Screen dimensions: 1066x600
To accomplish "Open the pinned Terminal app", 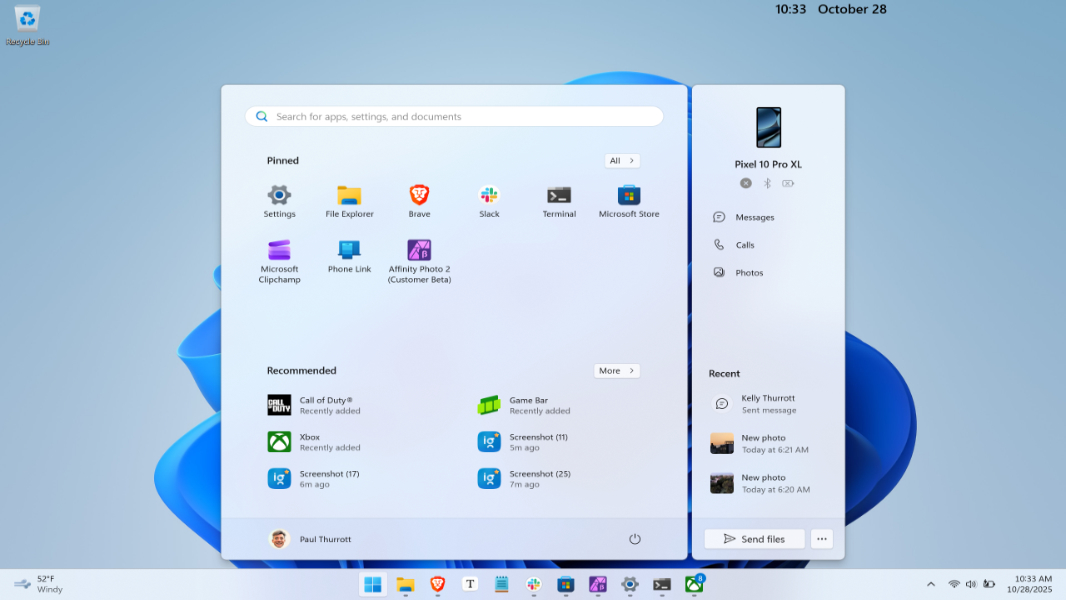I will pos(559,199).
